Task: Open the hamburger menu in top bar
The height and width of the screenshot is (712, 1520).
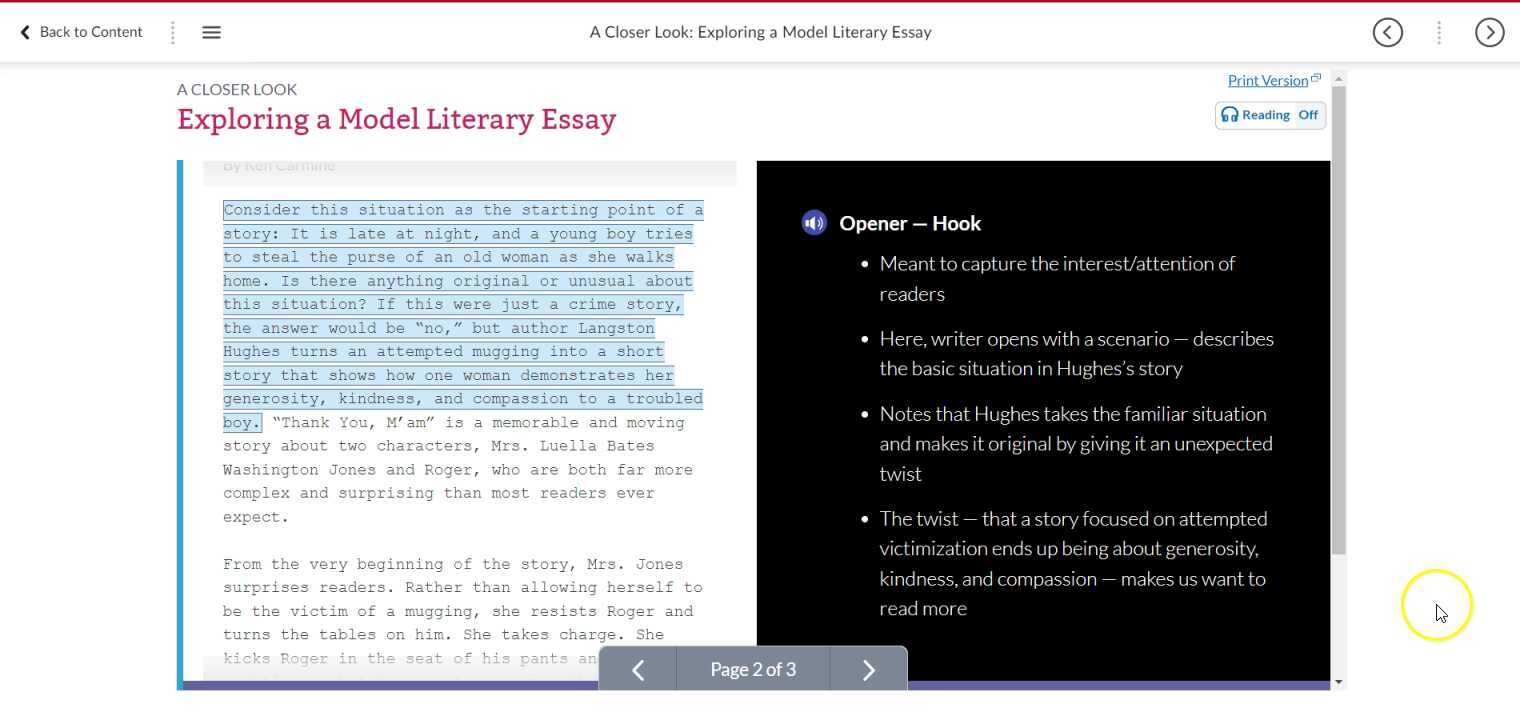Action: point(211,31)
